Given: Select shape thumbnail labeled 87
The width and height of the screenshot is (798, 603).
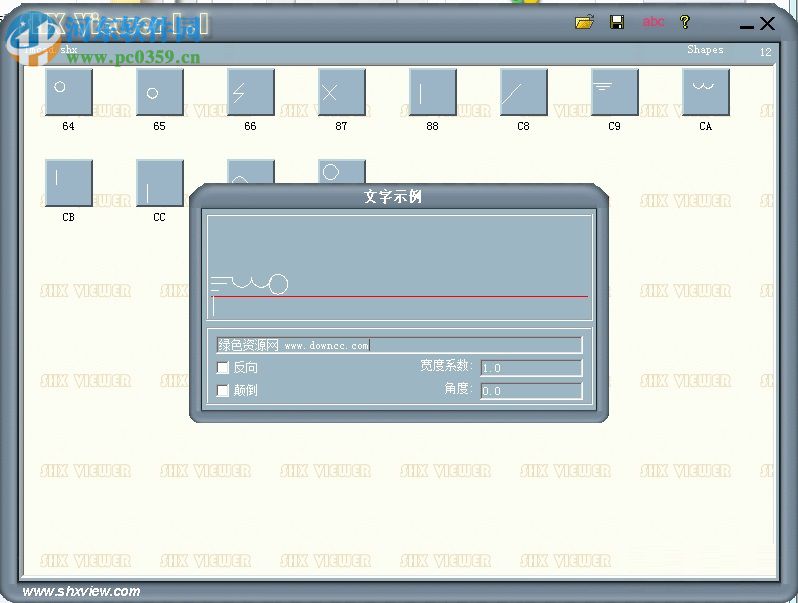Looking at the screenshot, I should tap(341, 92).
